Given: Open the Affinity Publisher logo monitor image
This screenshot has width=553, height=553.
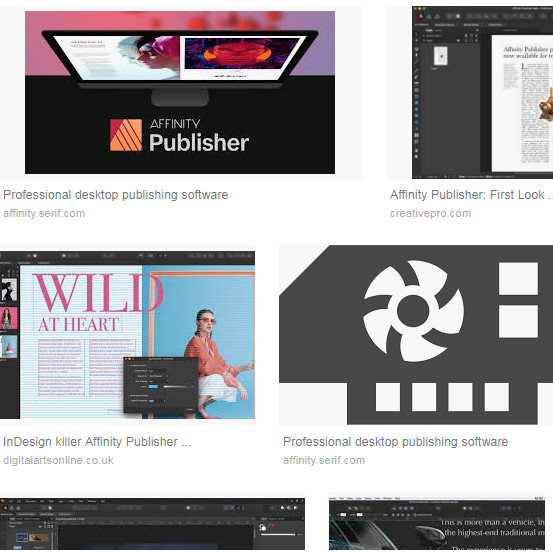Looking at the screenshot, I should (x=180, y=92).
